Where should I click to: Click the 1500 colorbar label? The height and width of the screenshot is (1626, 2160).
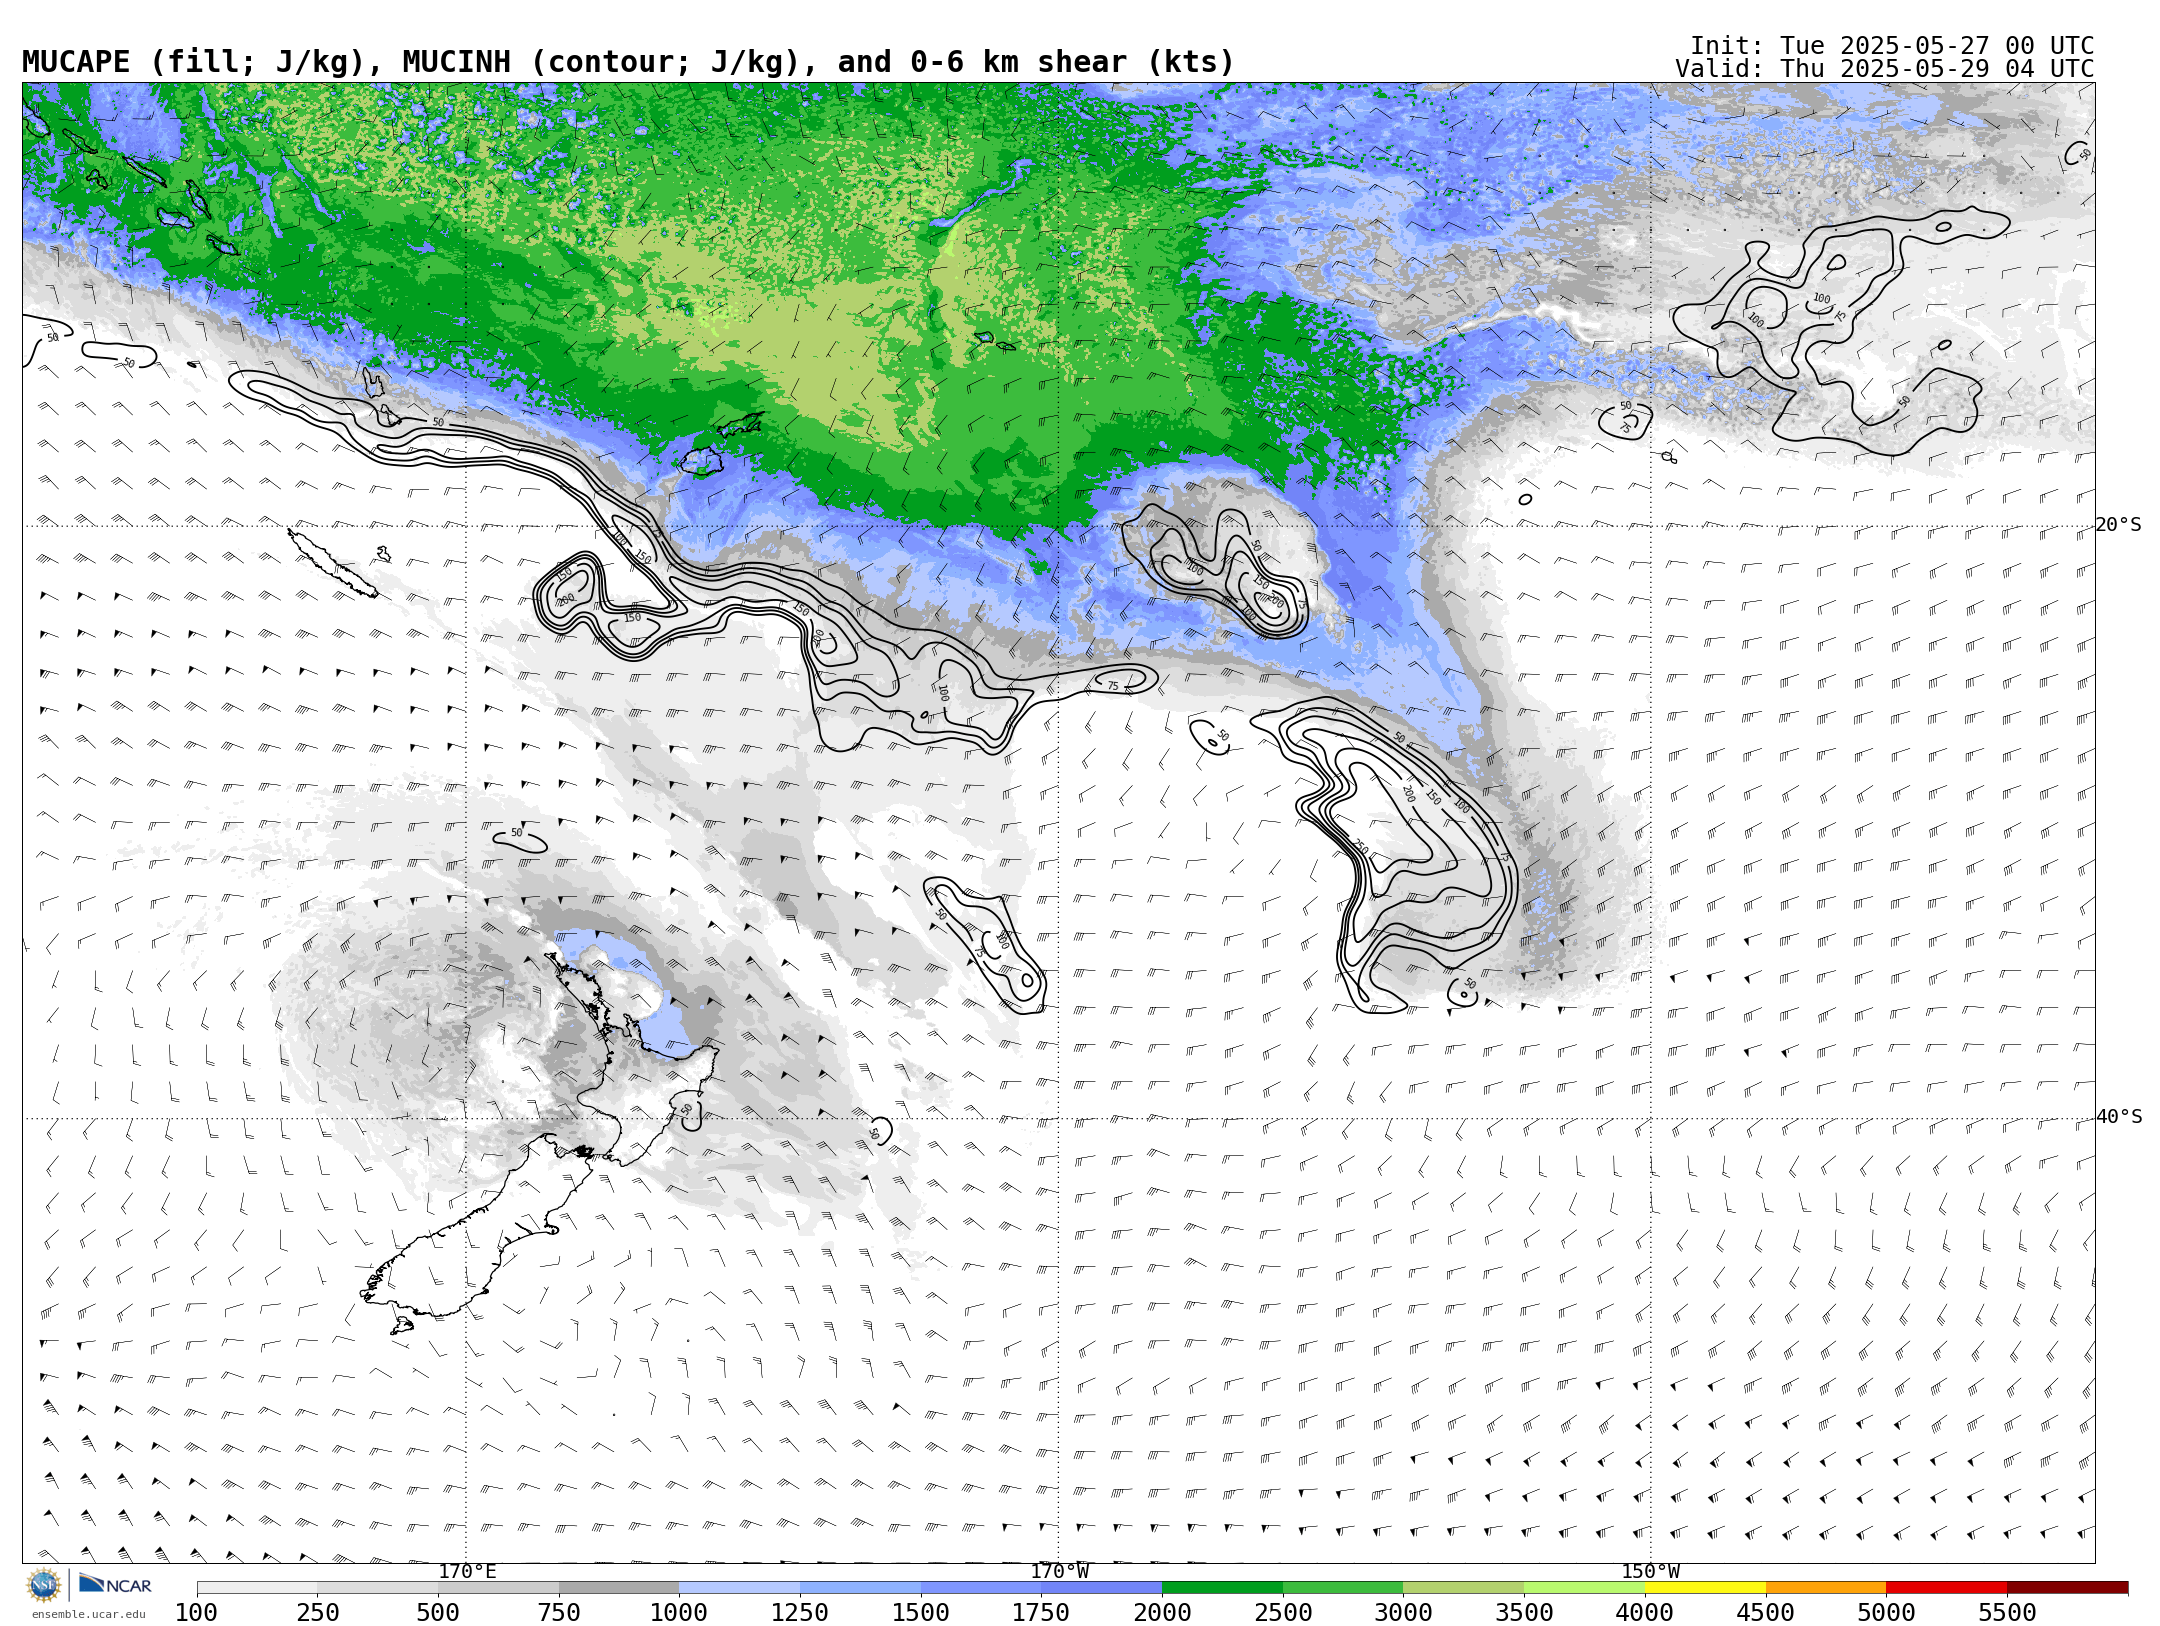921,1613
